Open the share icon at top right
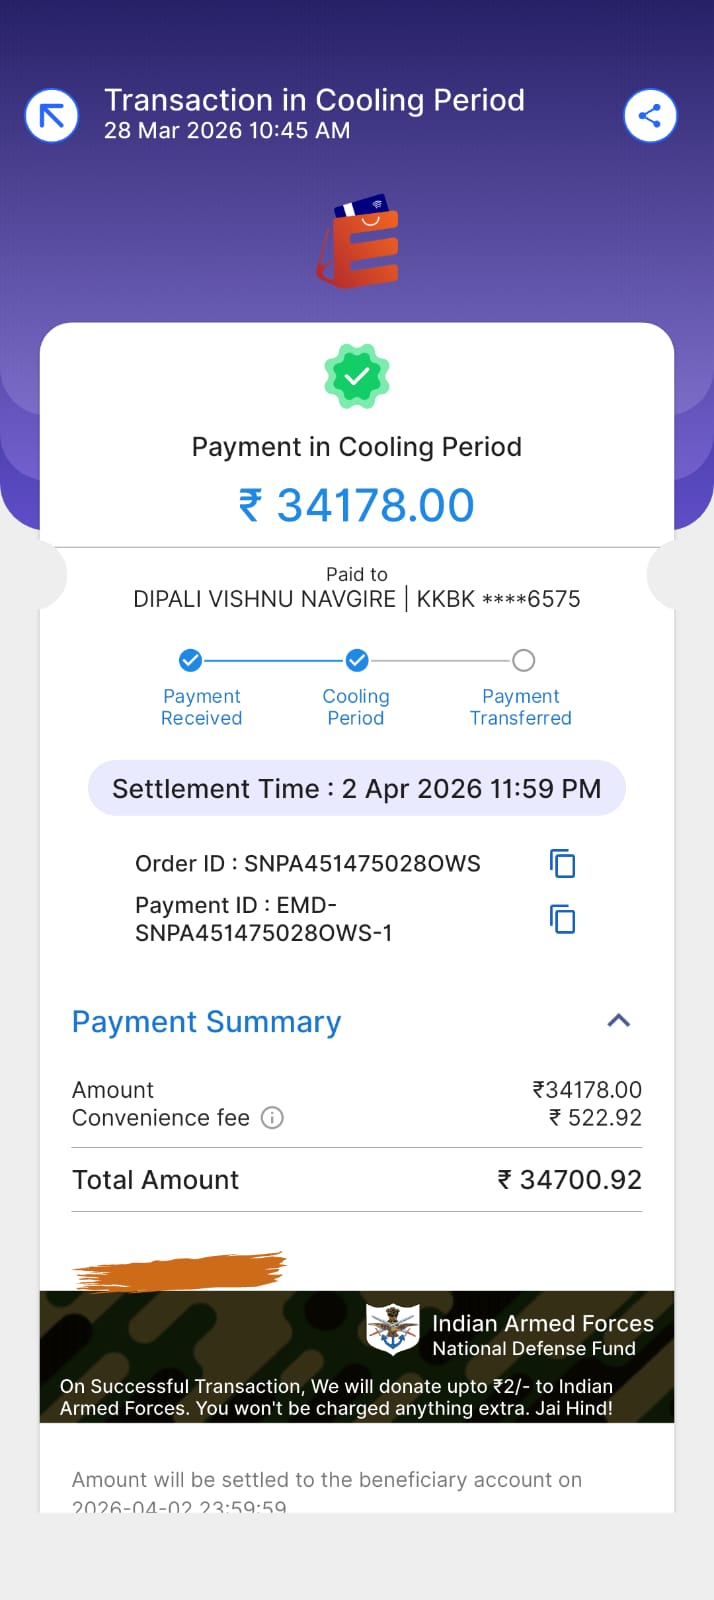 coord(650,115)
